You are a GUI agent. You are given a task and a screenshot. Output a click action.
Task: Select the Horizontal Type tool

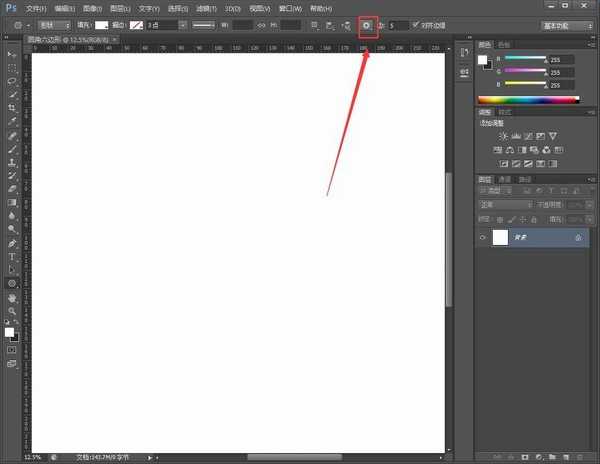[12, 256]
